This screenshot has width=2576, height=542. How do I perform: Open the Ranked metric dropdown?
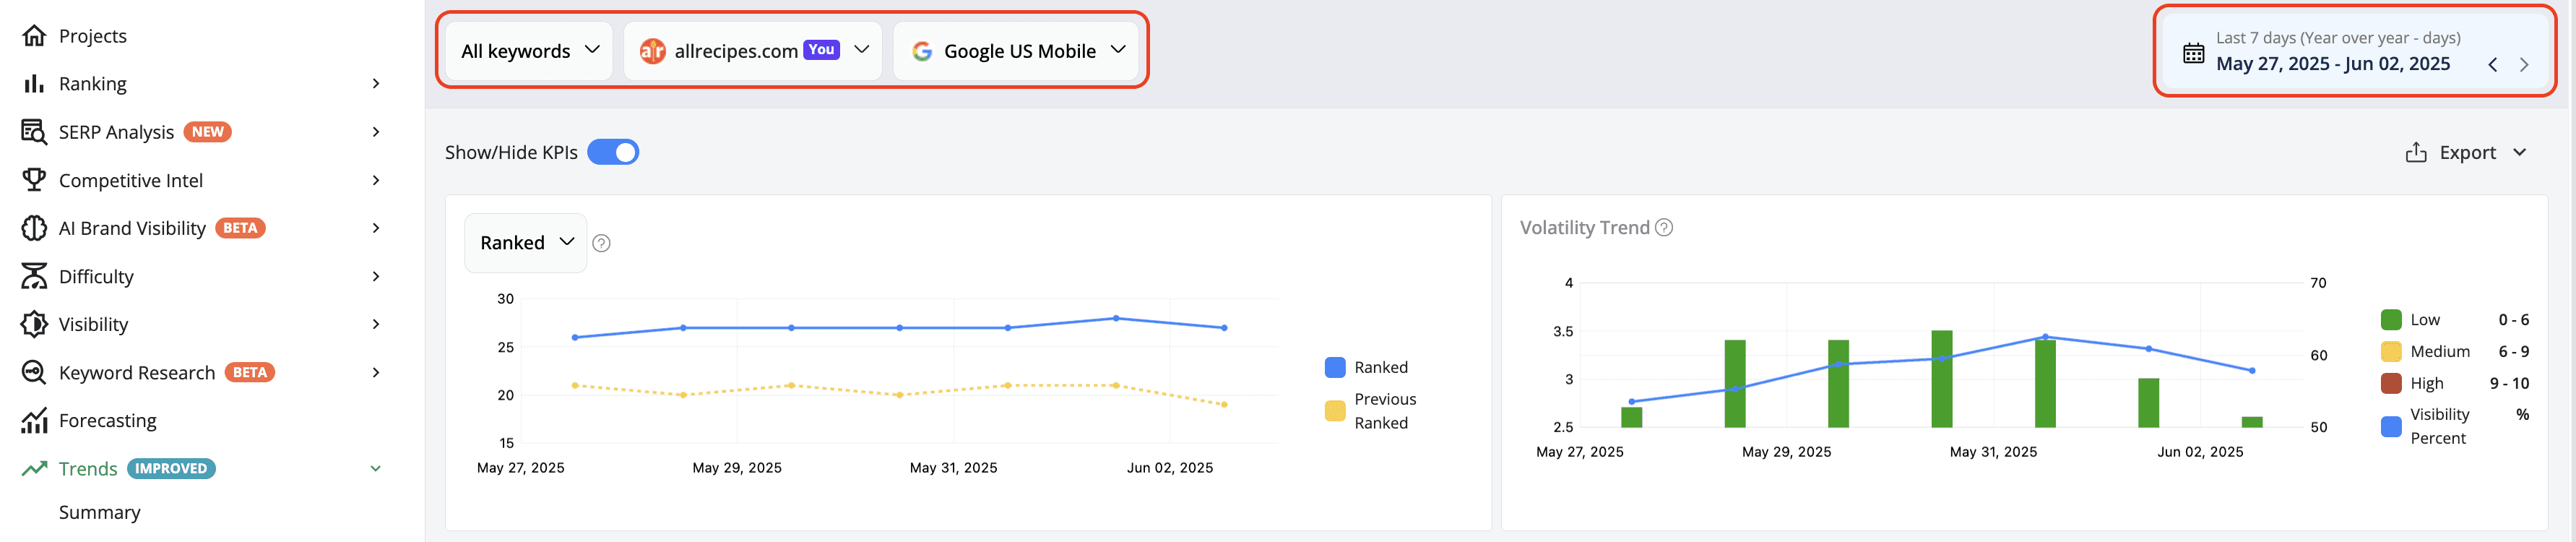point(526,243)
